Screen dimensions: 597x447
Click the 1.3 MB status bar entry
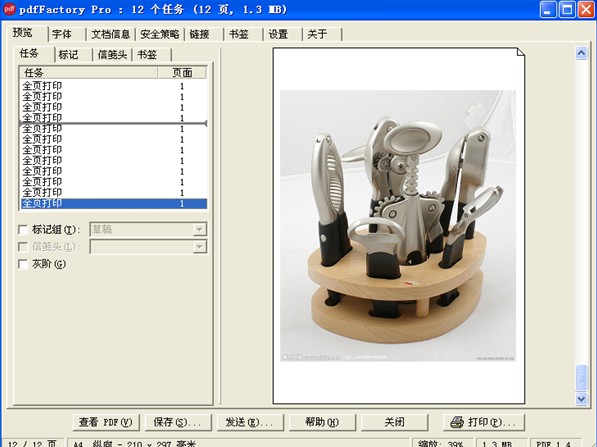(501, 443)
